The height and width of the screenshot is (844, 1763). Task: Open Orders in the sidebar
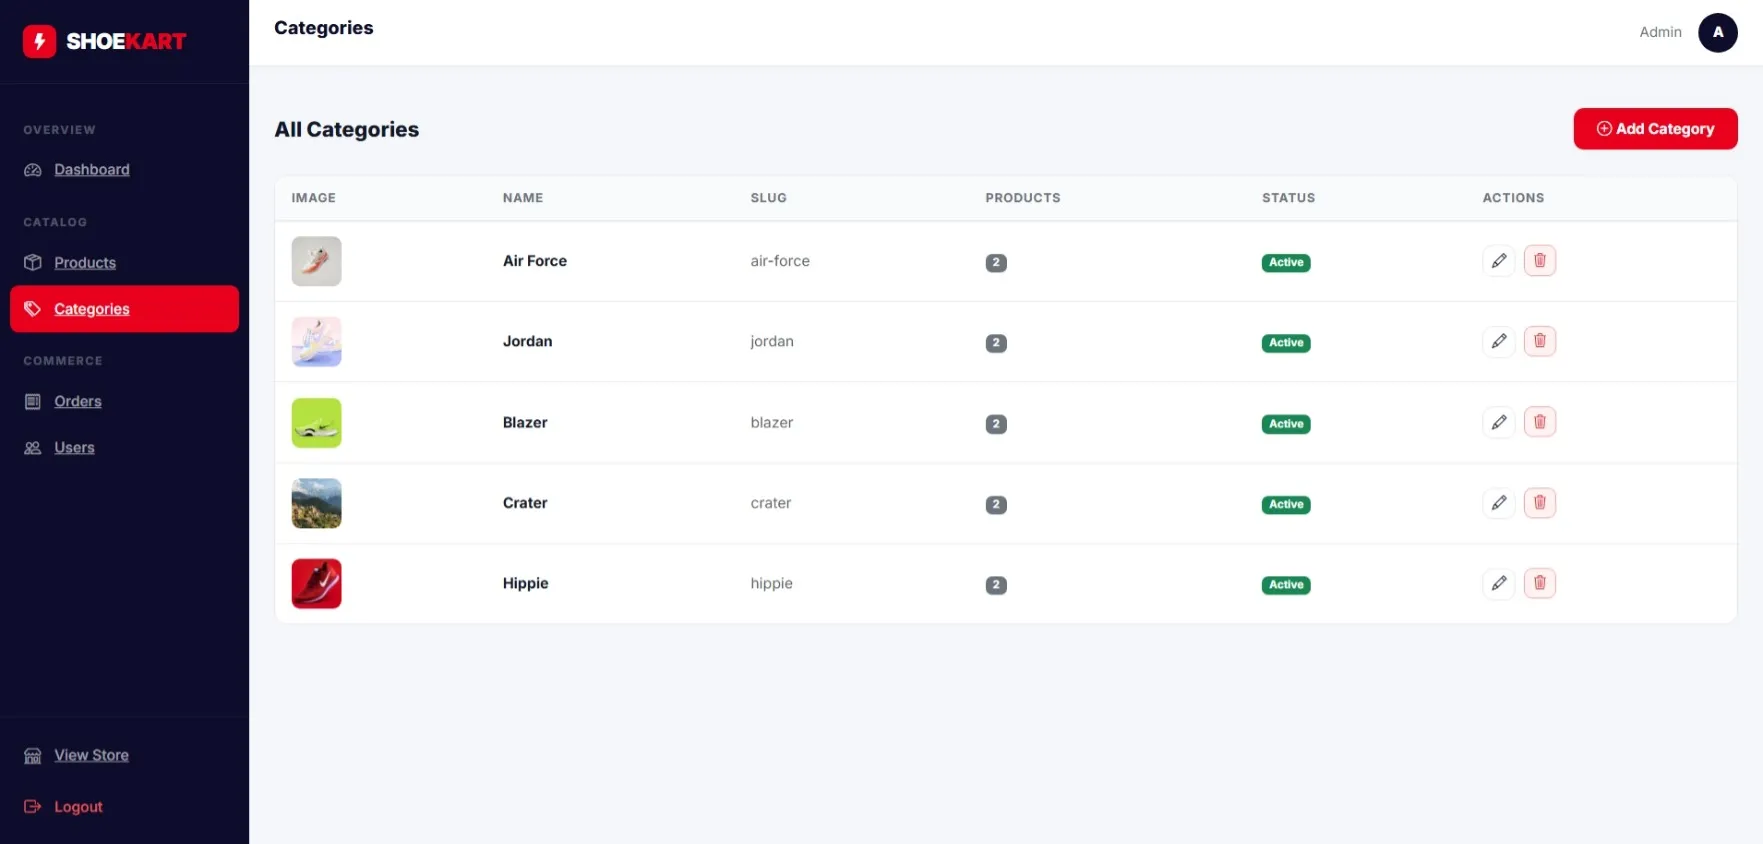(x=78, y=401)
